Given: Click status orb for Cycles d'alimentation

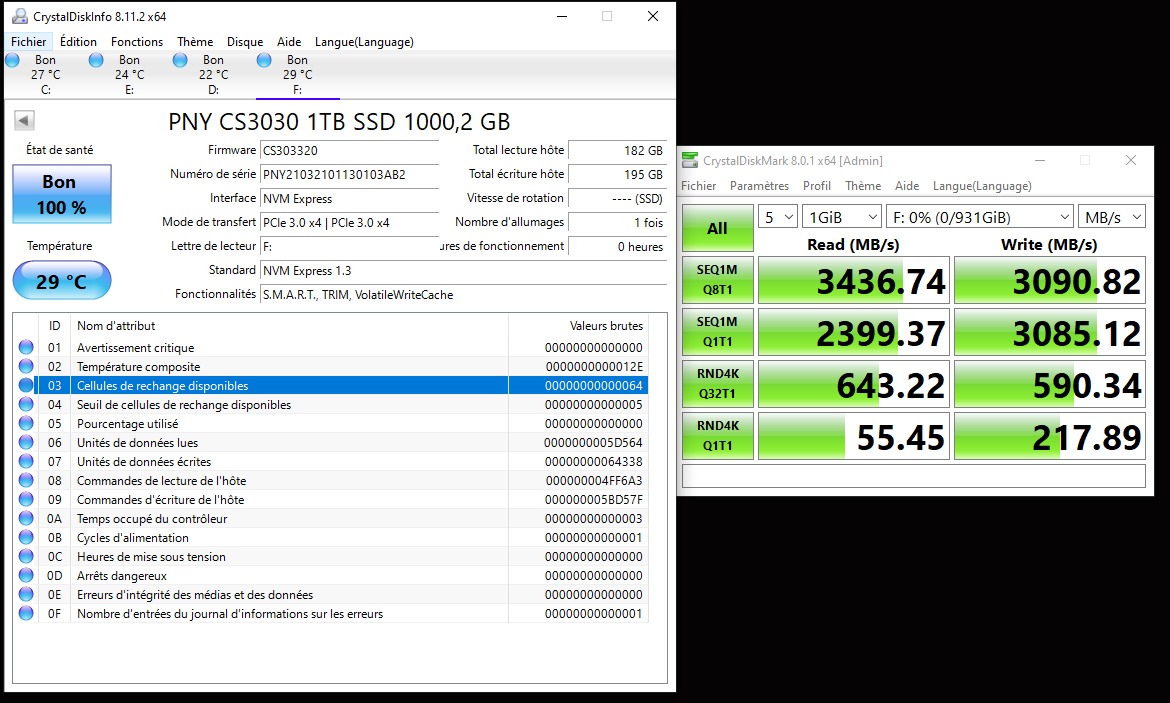Looking at the screenshot, I should [x=26, y=537].
